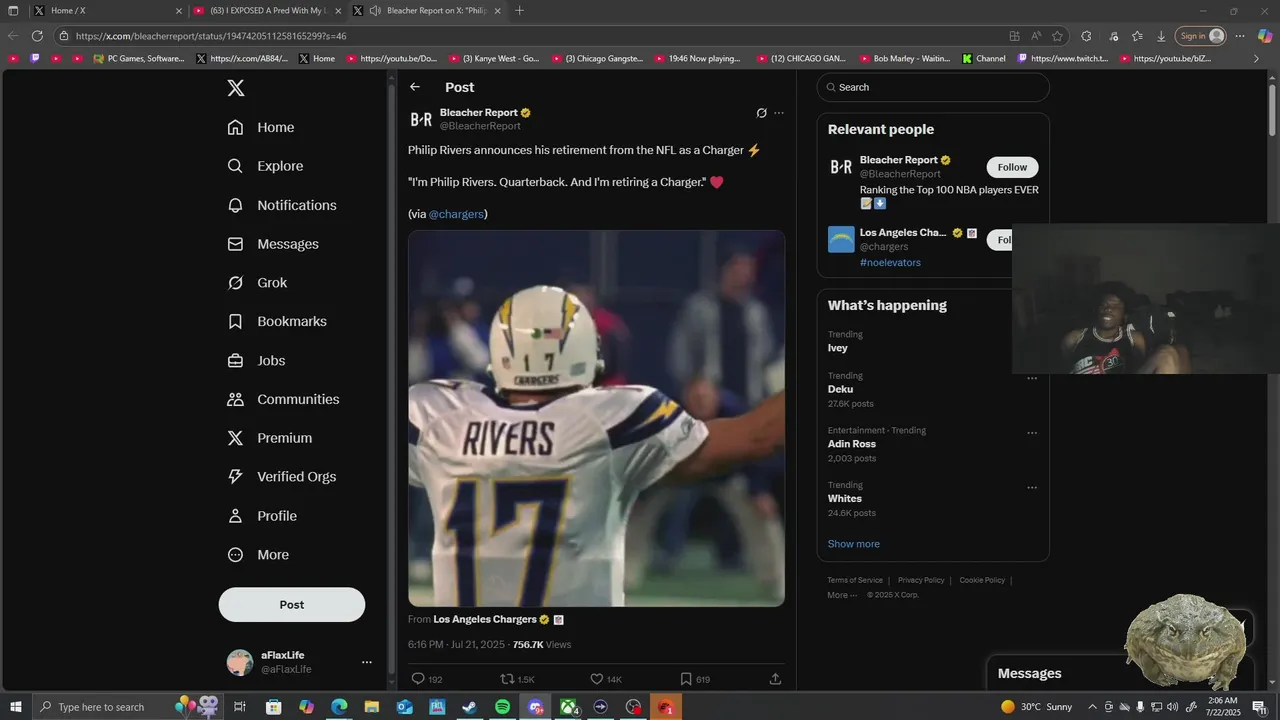Open Bookmarks in sidebar
Image resolution: width=1280 pixels, height=720 pixels.
point(277,321)
